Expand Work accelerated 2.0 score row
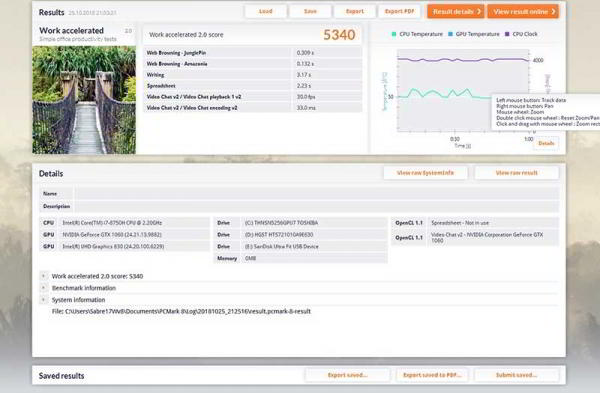 [43, 276]
